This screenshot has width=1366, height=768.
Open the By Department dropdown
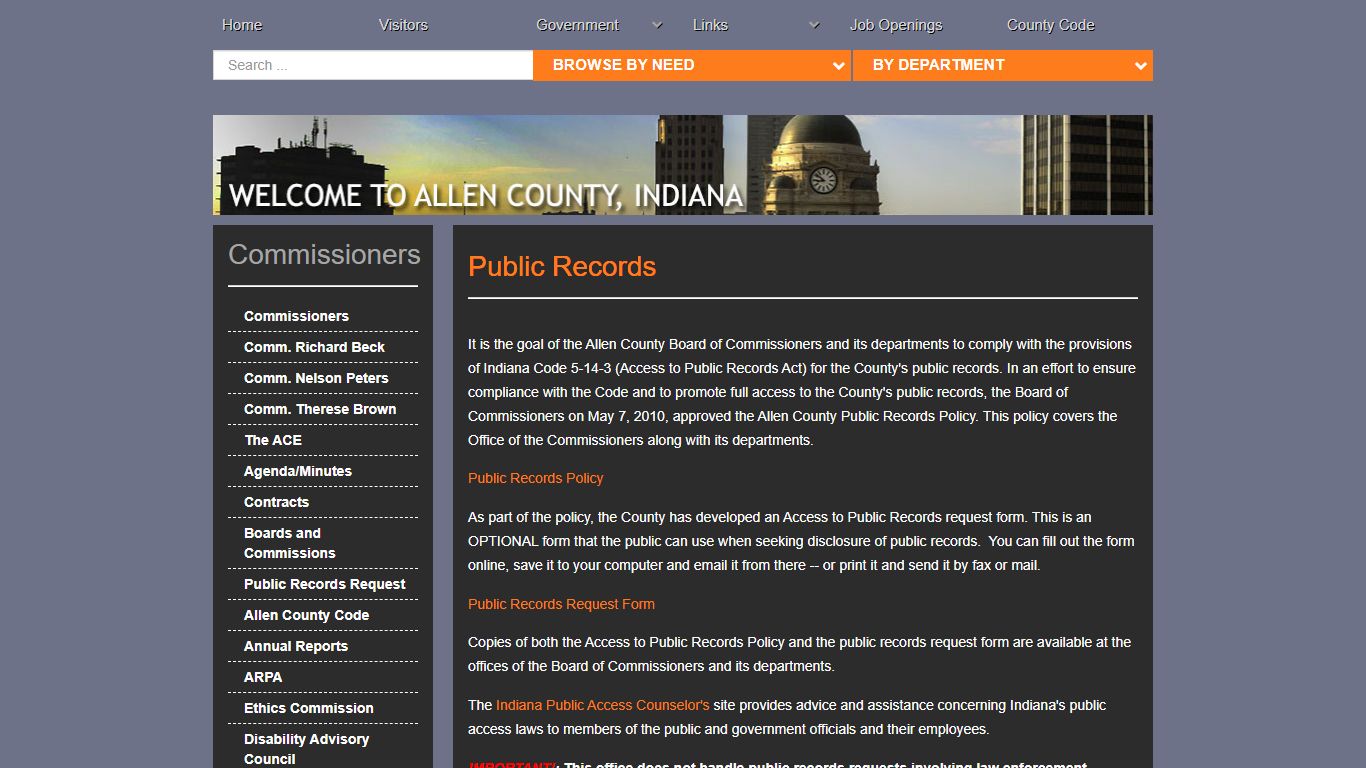pos(1003,65)
